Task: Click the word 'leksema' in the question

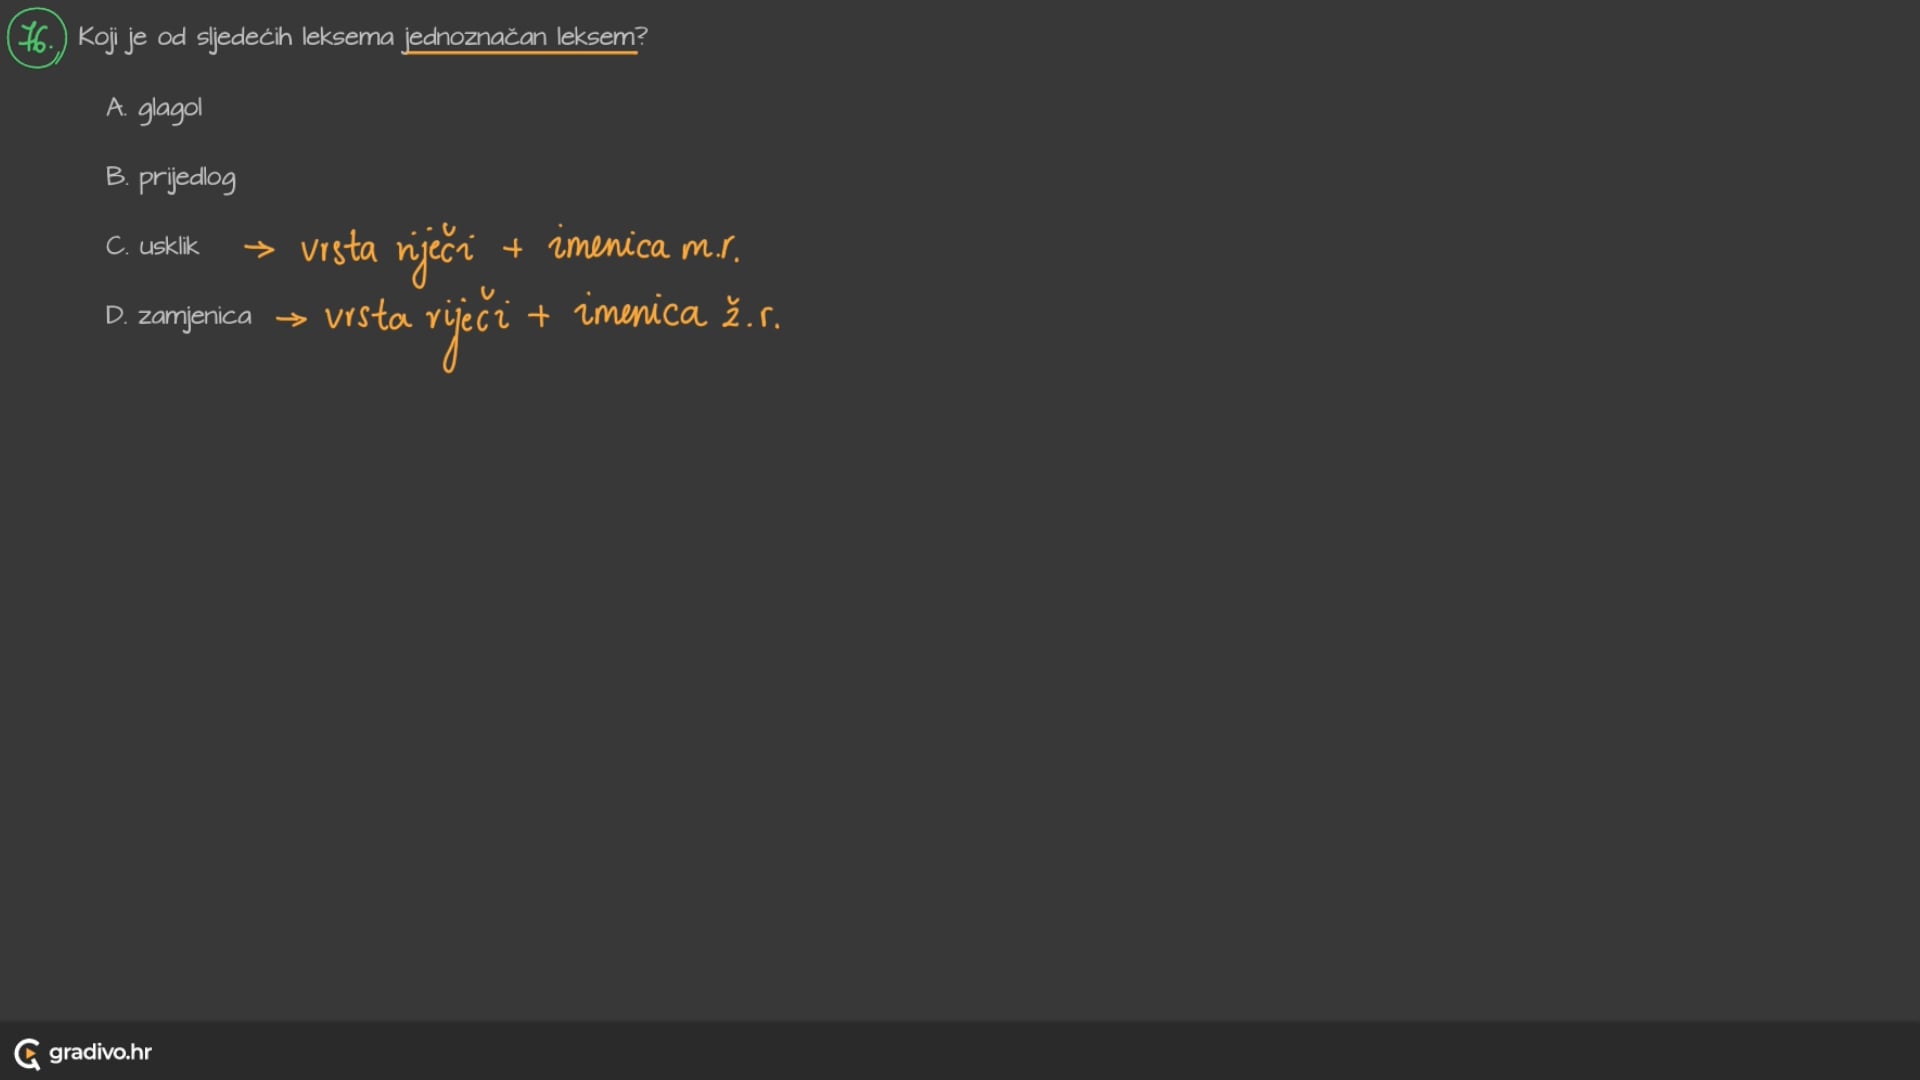Action: pyautogui.click(x=348, y=37)
